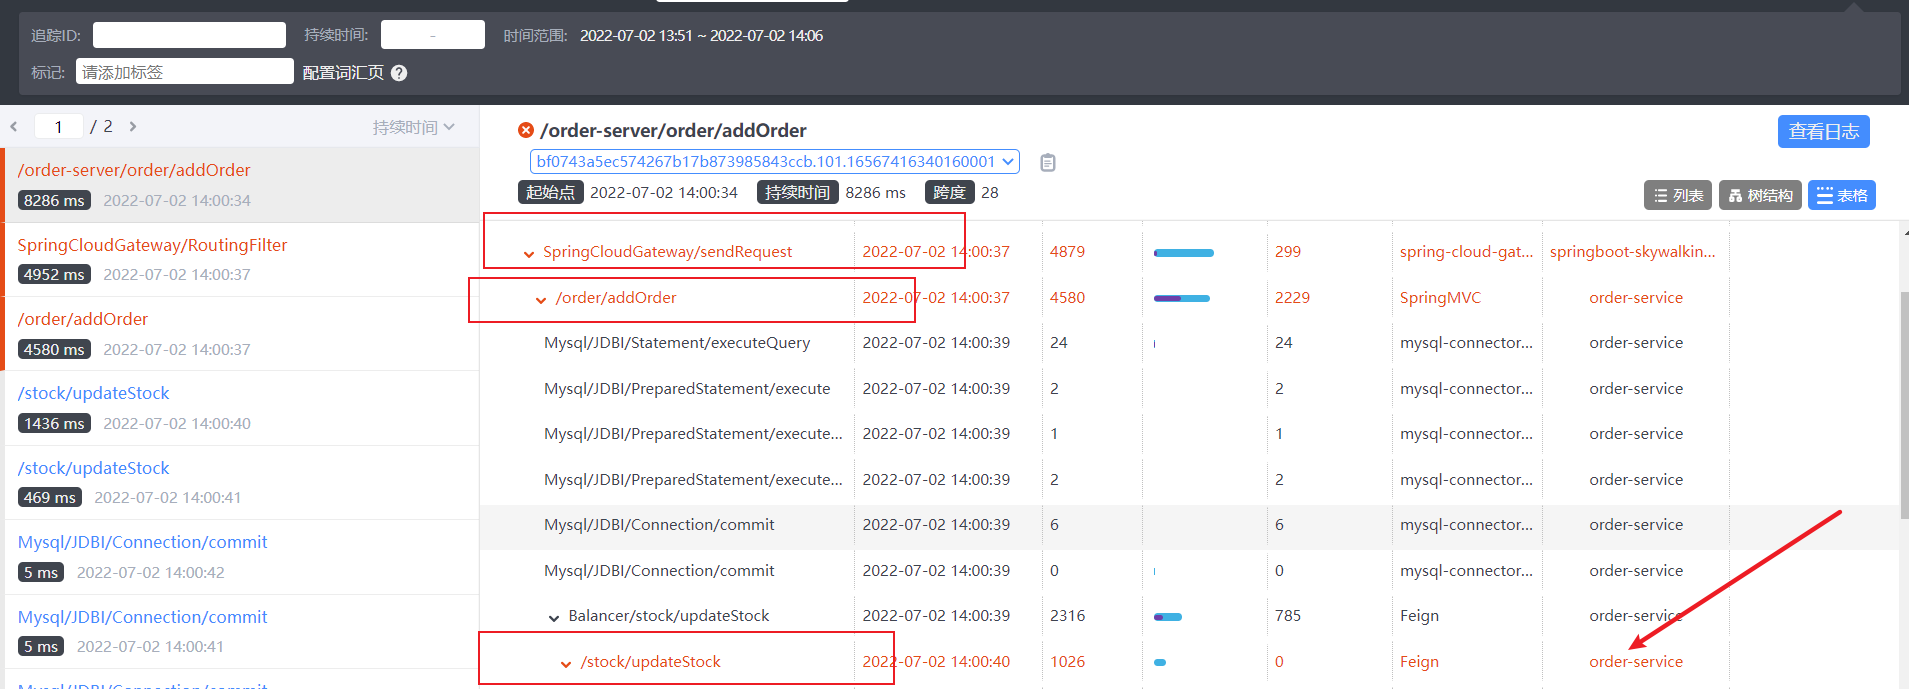Open the 持续时间 sort dropdown
The width and height of the screenshot is (1909, 689).
pos(413,127)
